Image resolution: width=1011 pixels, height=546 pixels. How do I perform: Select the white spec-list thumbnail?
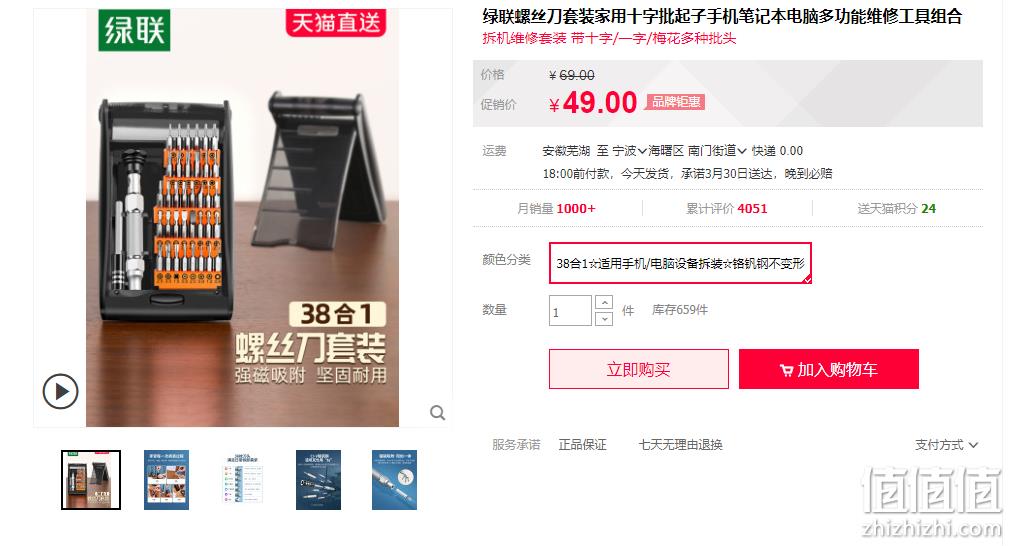[242, 480]
